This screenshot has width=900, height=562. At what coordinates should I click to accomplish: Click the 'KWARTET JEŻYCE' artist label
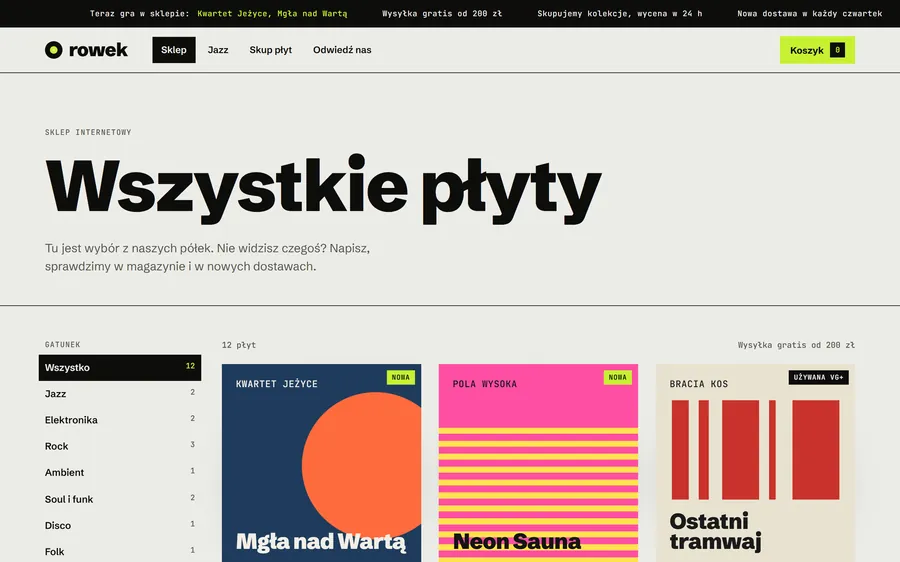[277, 383]
